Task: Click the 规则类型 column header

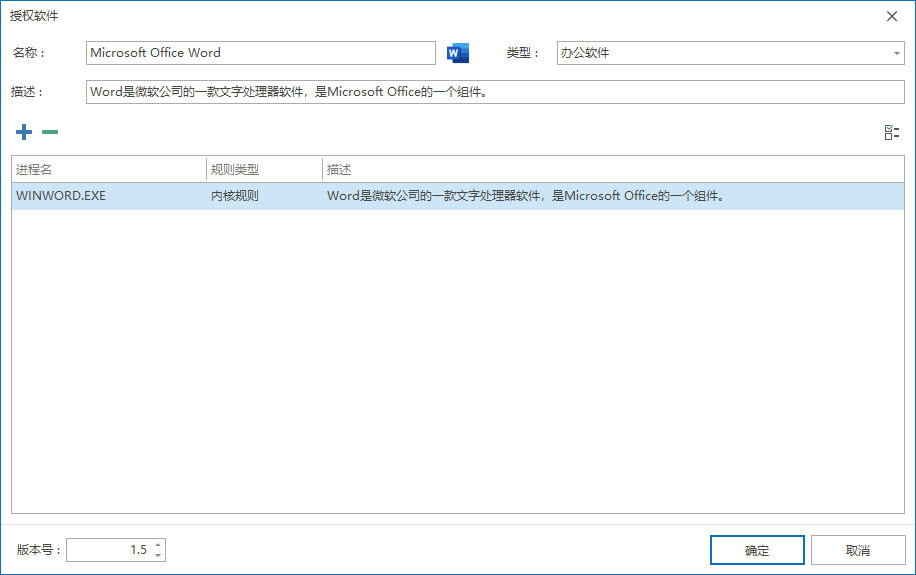Action: (264, 170)
